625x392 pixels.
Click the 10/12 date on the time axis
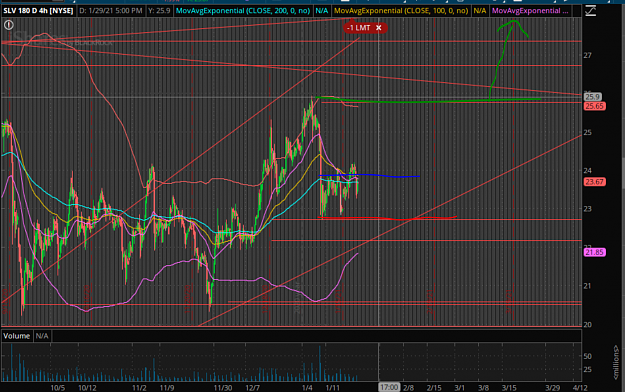coord(87,388)
